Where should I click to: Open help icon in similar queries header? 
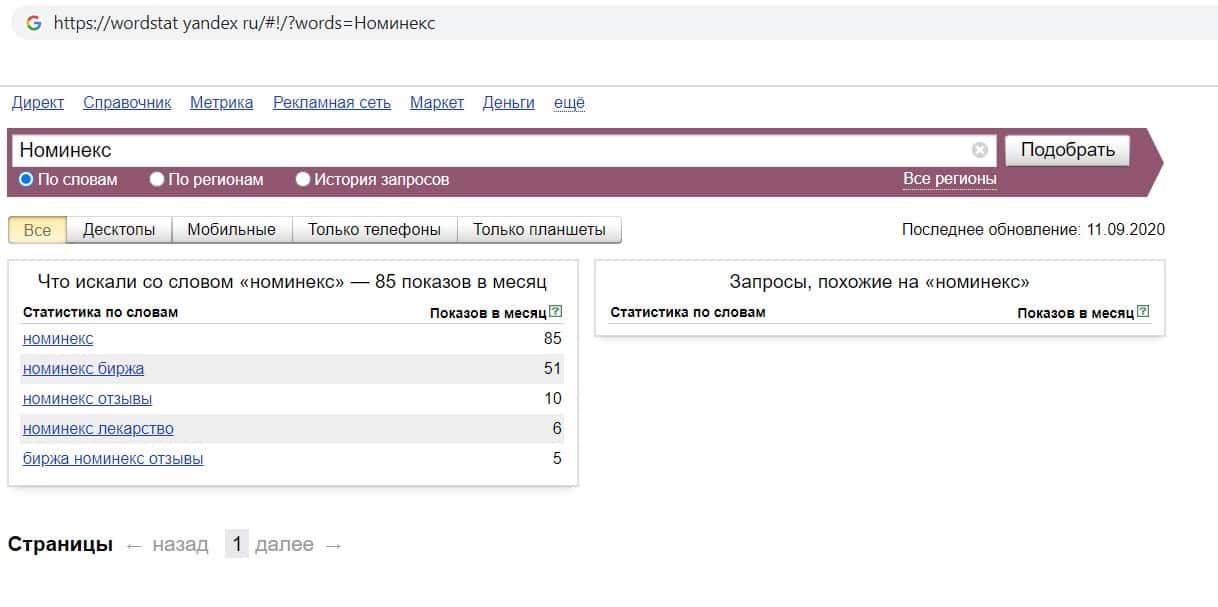1143,312
